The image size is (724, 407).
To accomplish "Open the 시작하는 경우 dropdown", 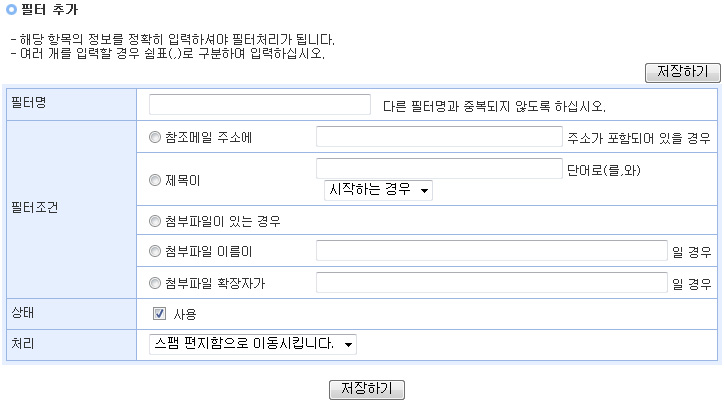I will click(378, 190).
